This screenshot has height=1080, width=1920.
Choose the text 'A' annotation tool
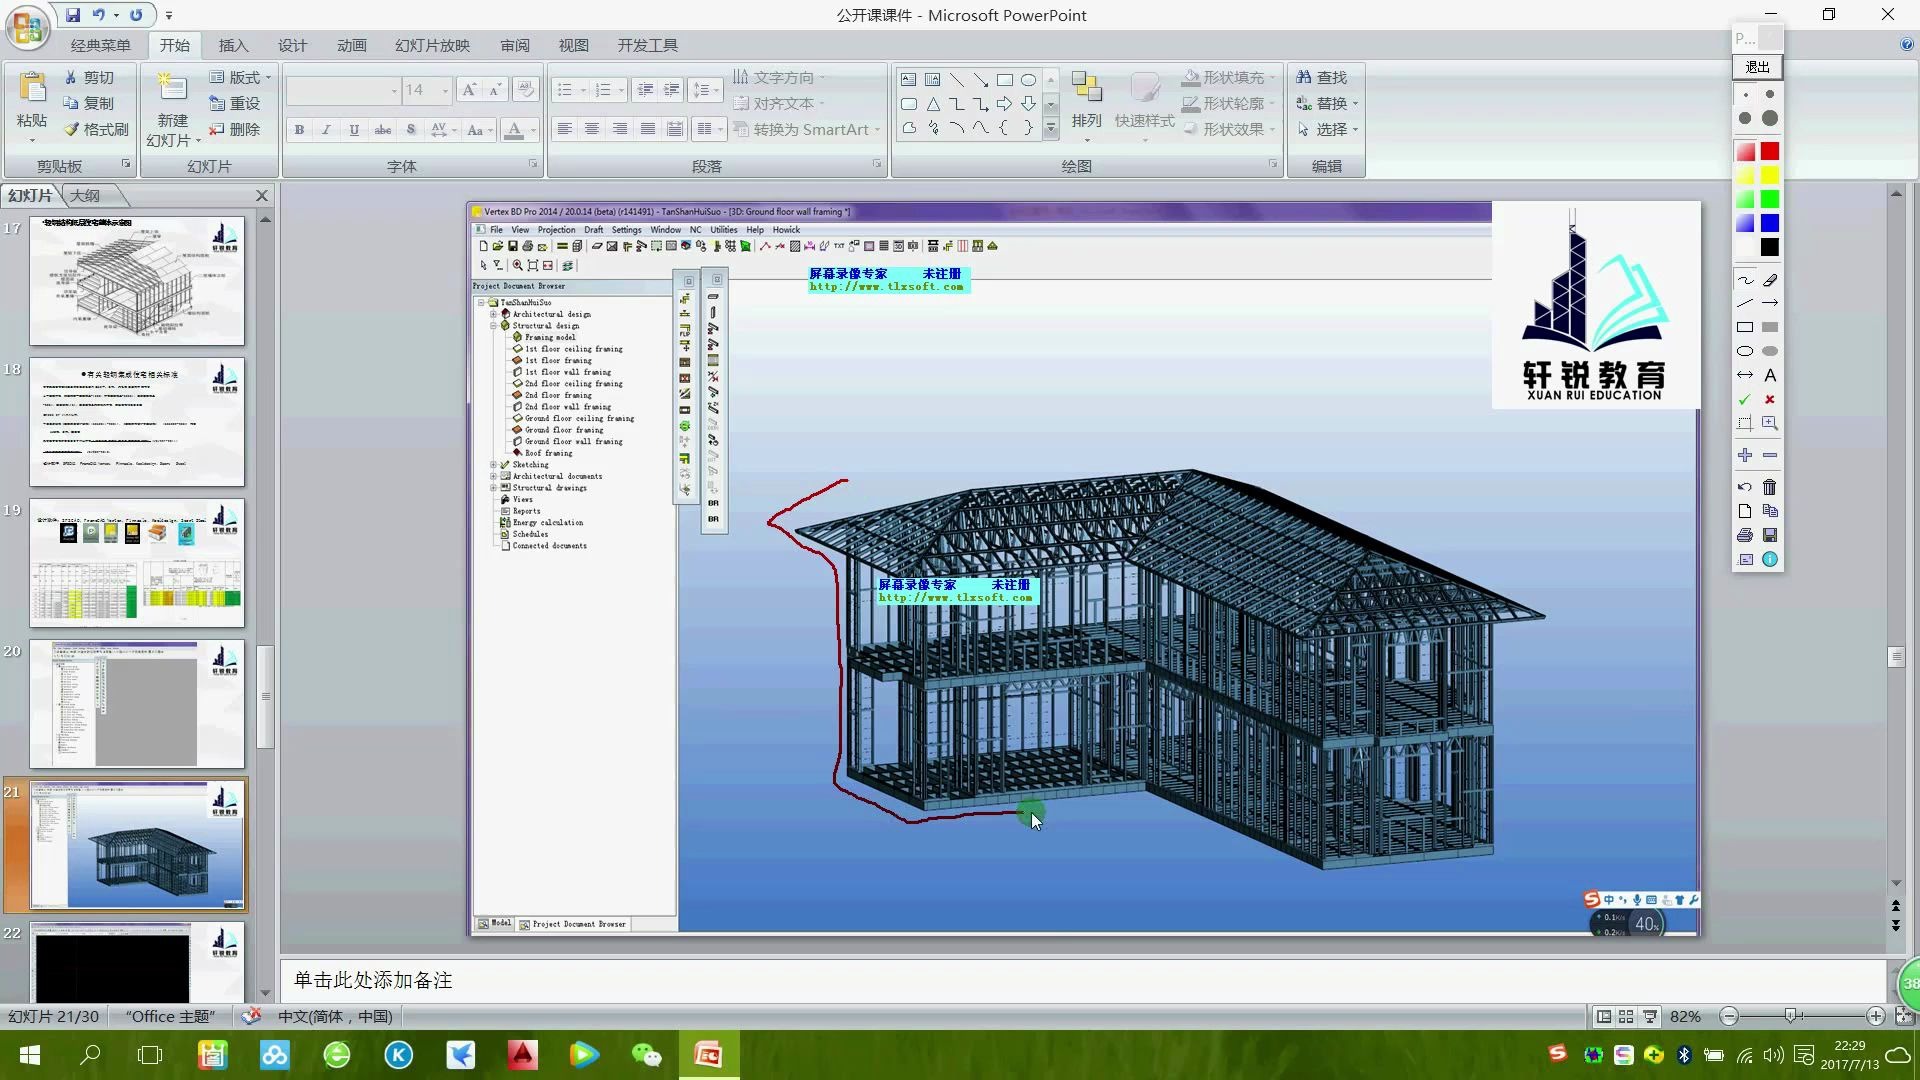click(1770, 375)
